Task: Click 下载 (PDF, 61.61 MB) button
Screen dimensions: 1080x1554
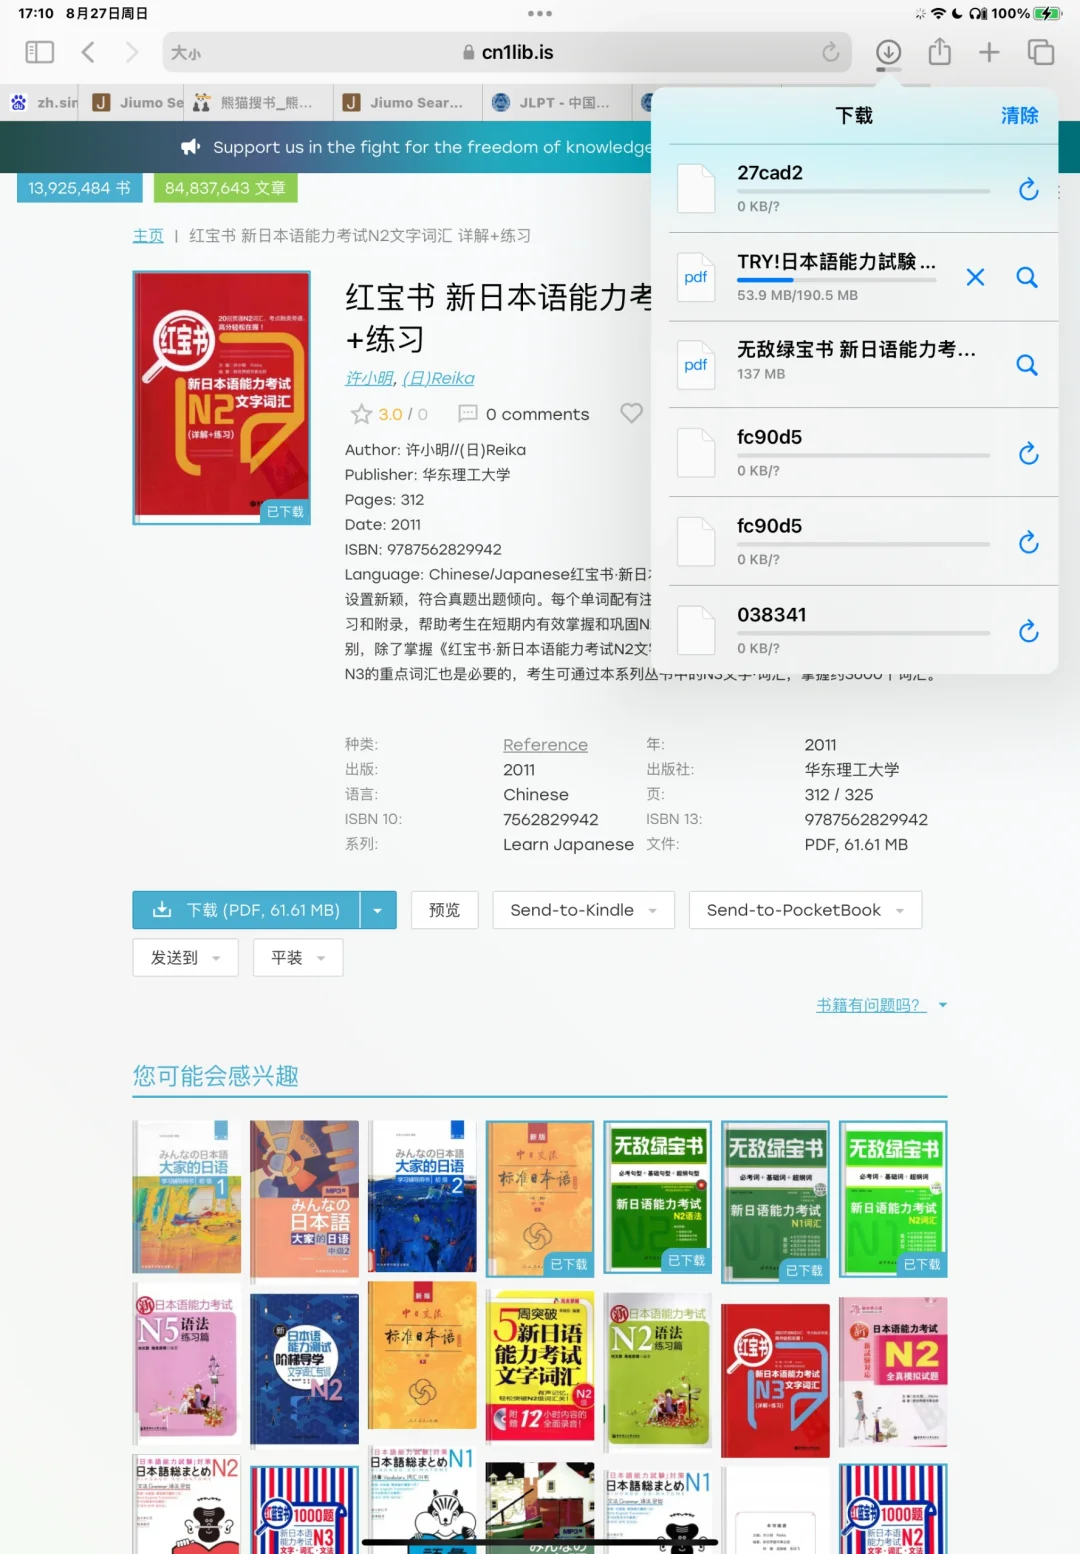Action: pos(246,910)
